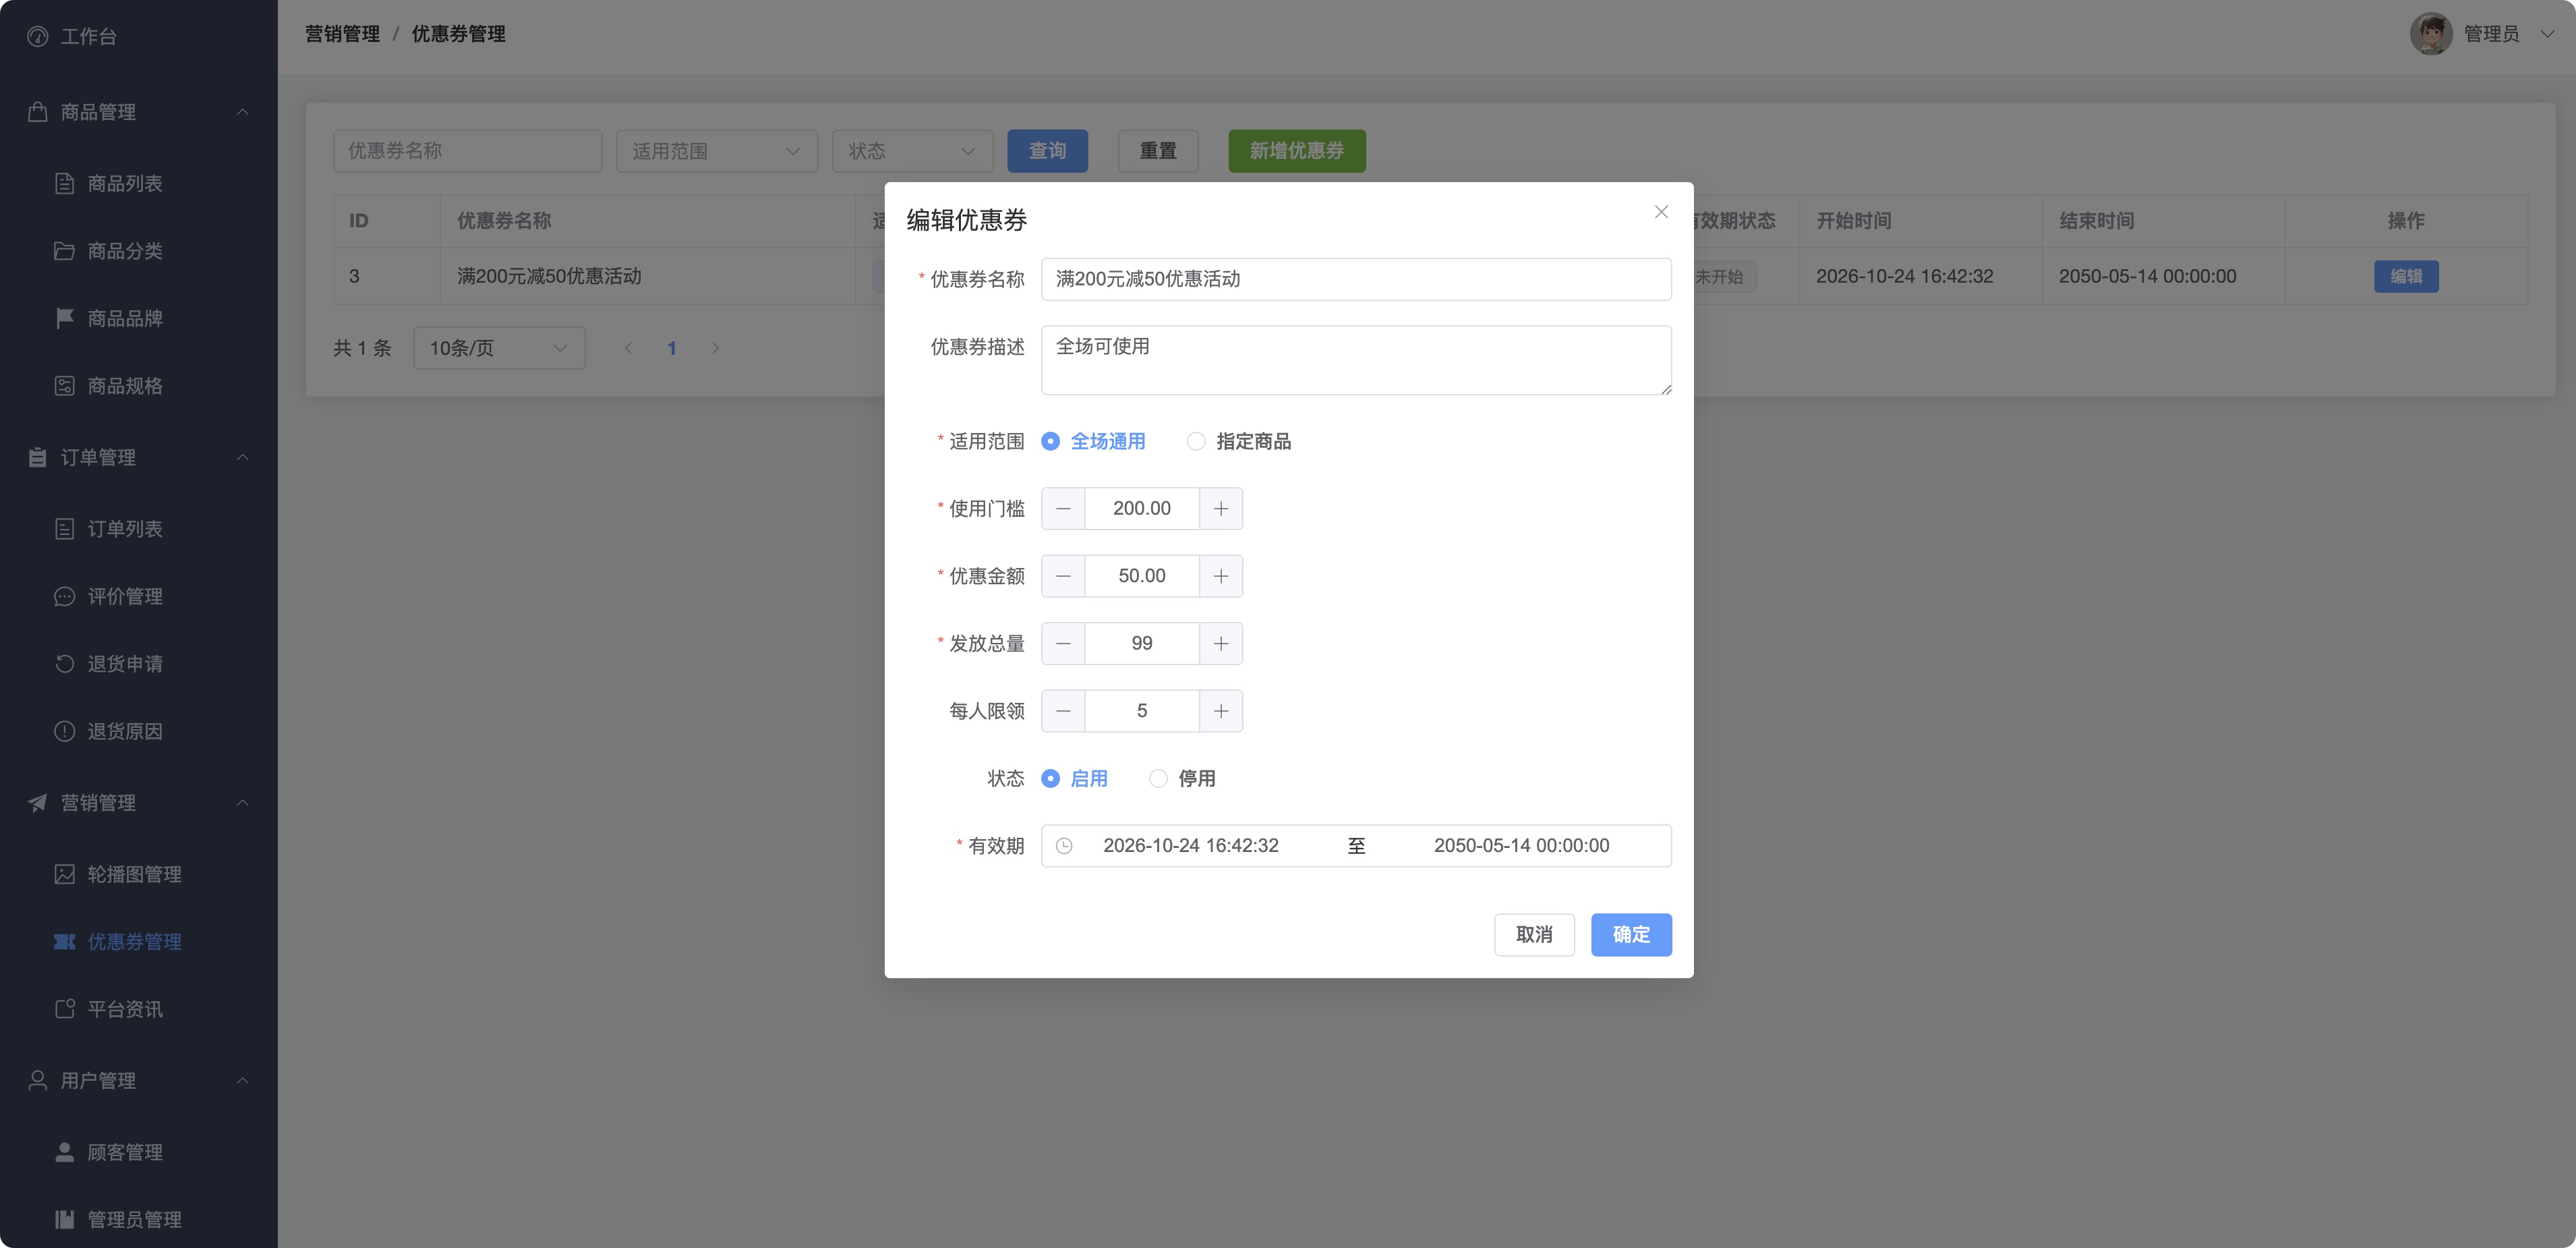Click the 订单列表 list icon

pos(65,529)
